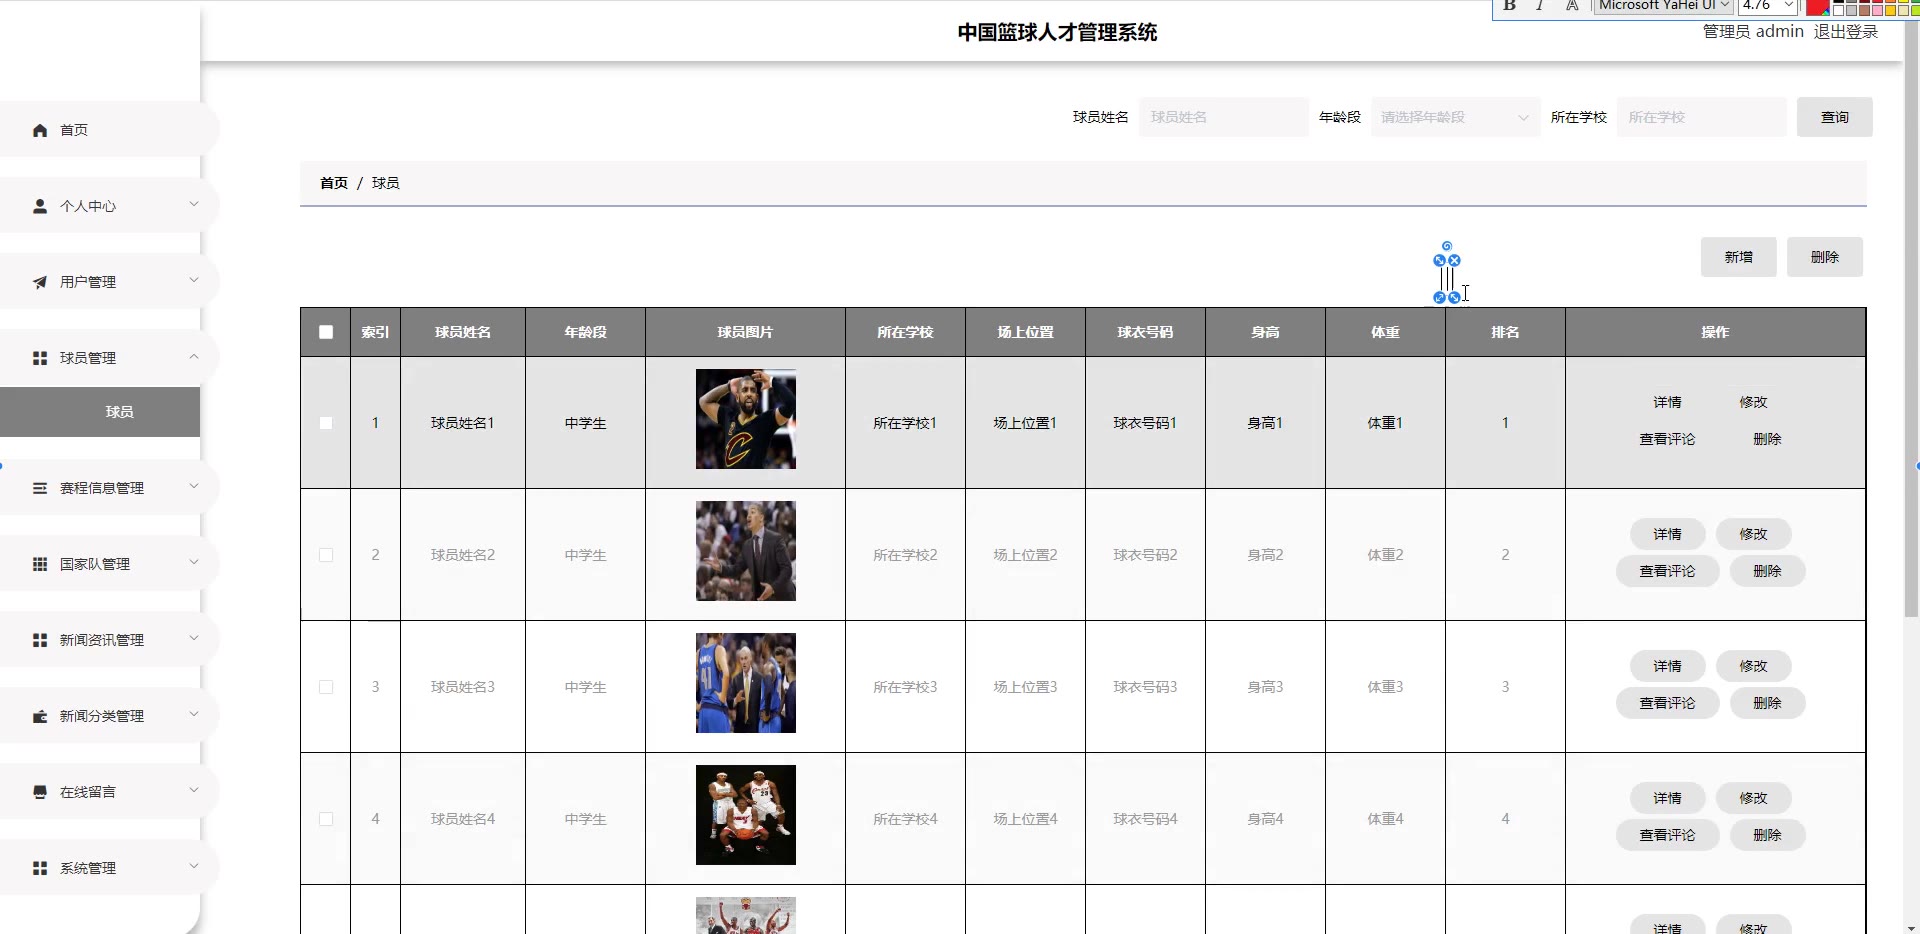Toggle bold in the floating text toolbar
The image size is (1920, 934).
1510,6
